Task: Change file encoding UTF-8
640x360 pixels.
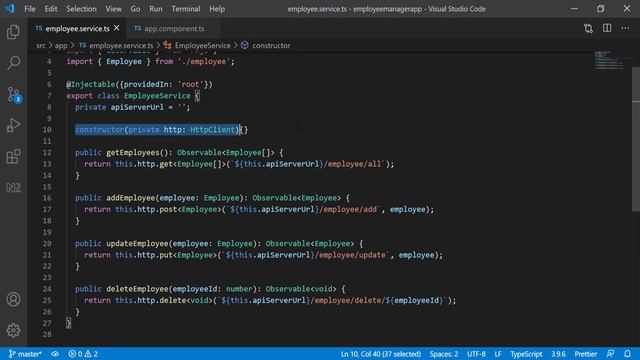Action: pyautogui.click(x=476, y=354)
